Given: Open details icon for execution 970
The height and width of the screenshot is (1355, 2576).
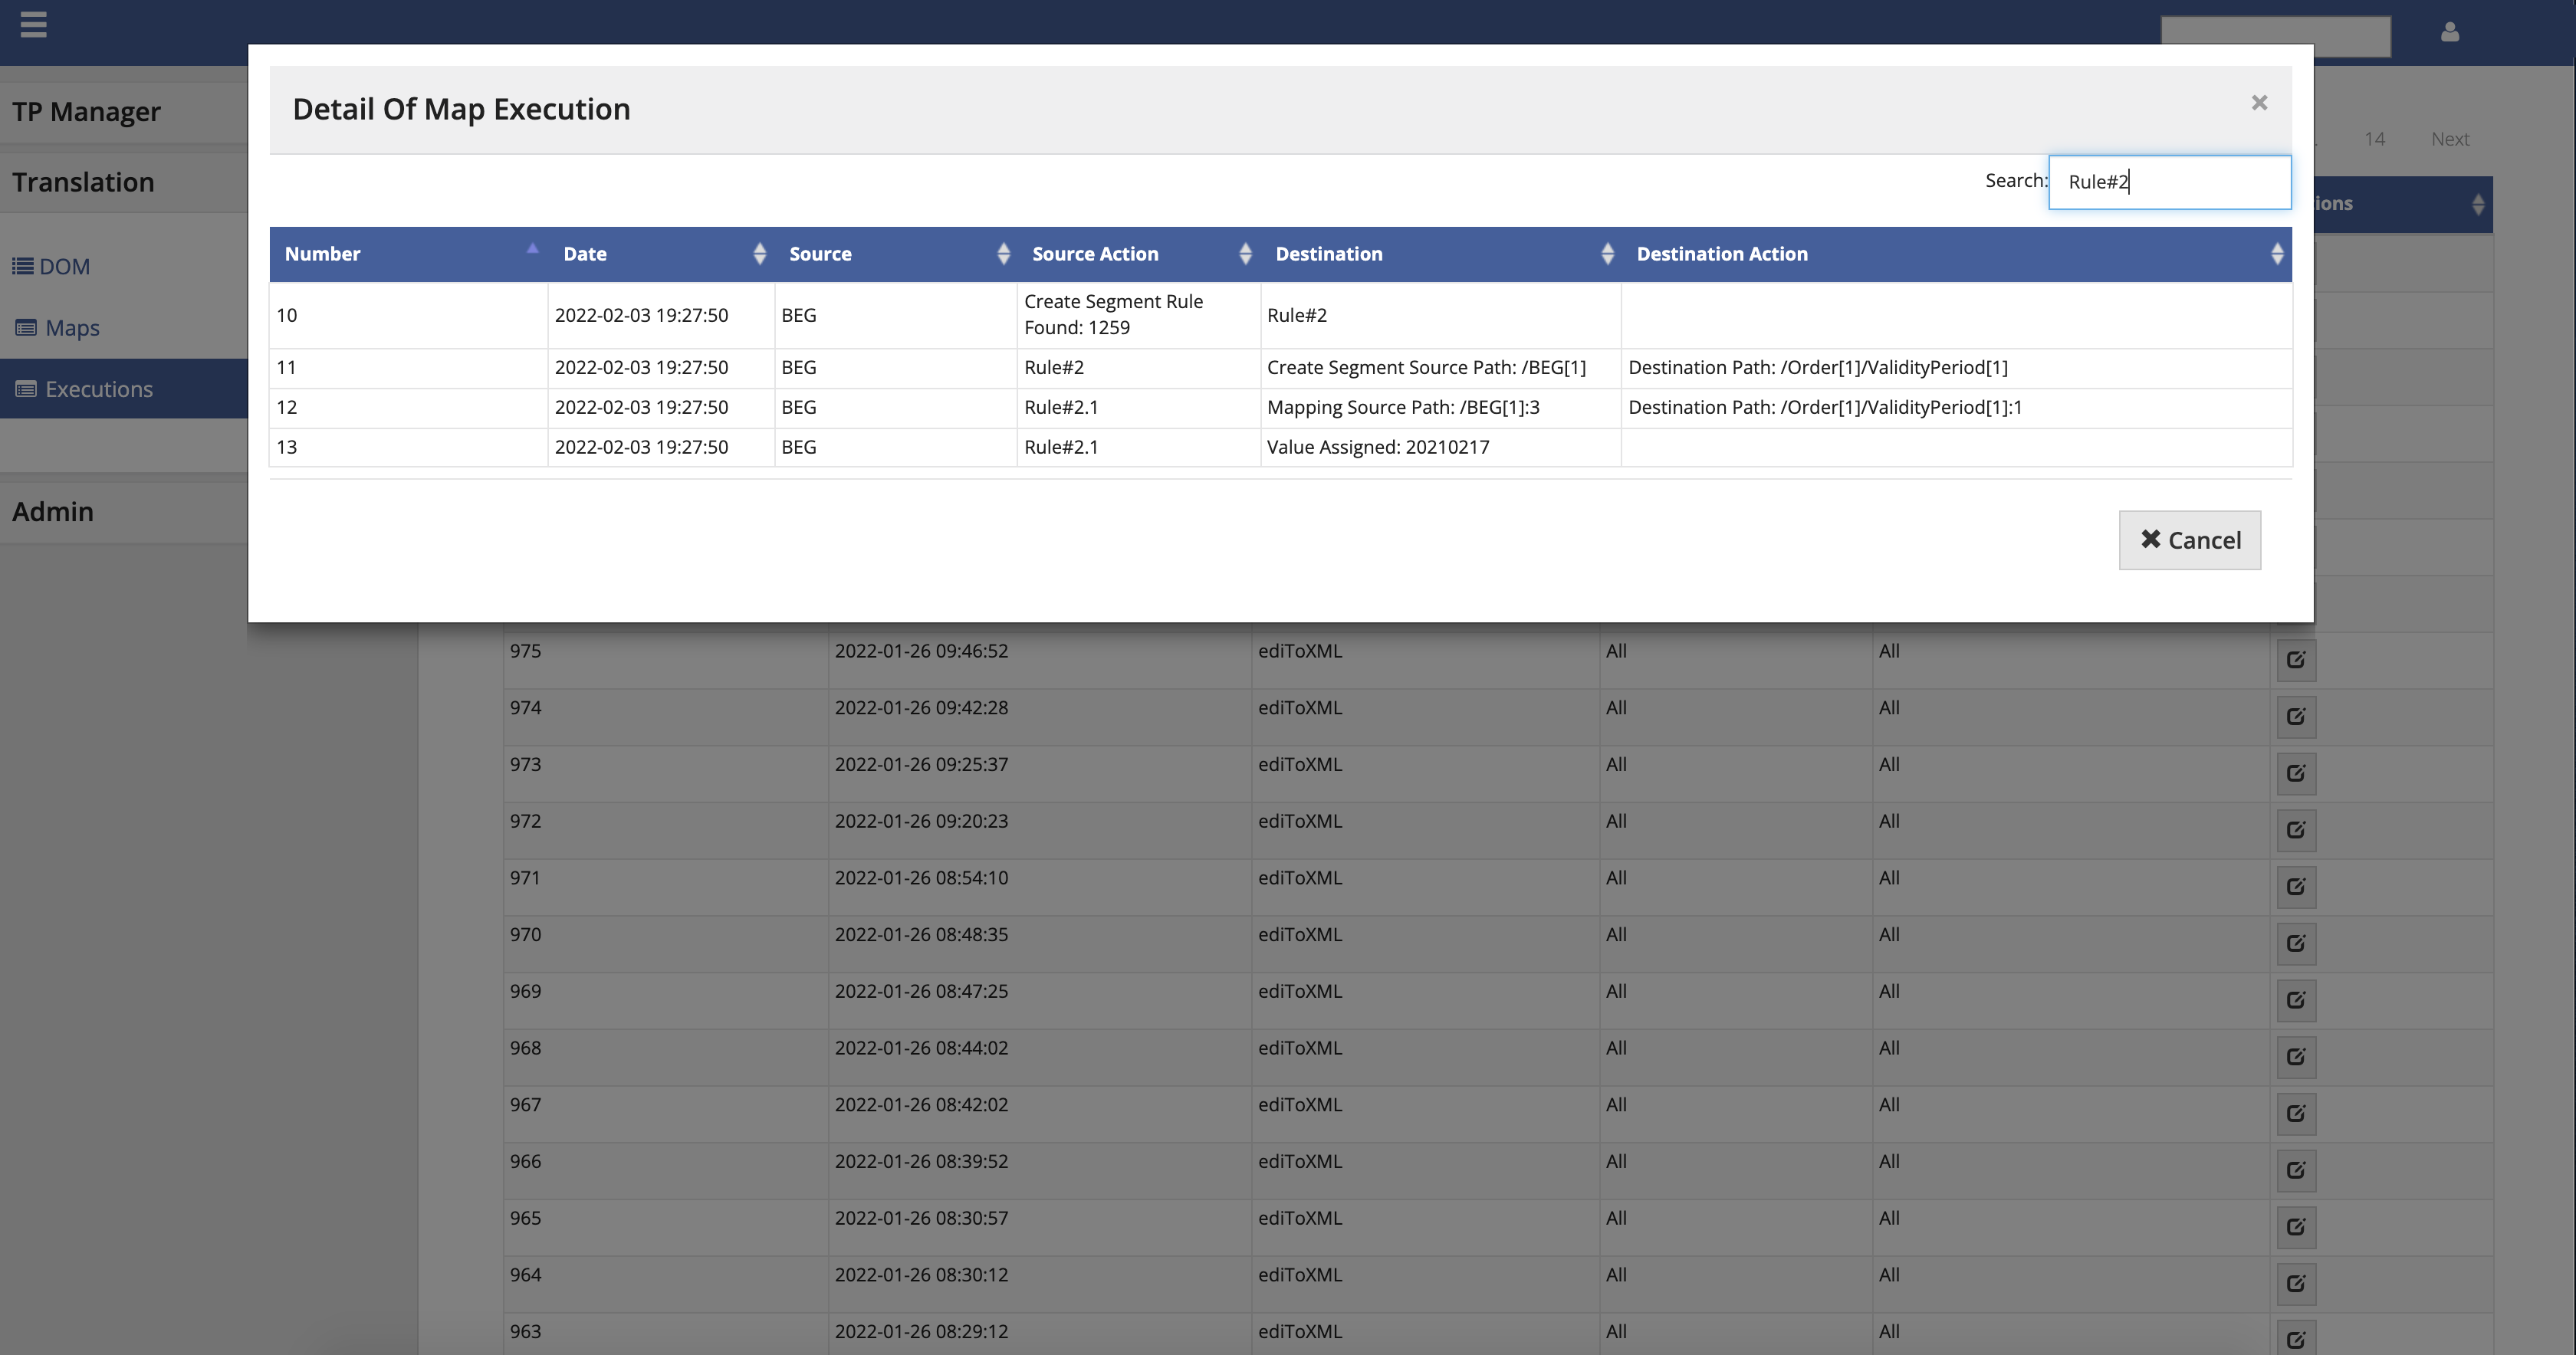Looking at the screenshot, I should [2296, 944].
